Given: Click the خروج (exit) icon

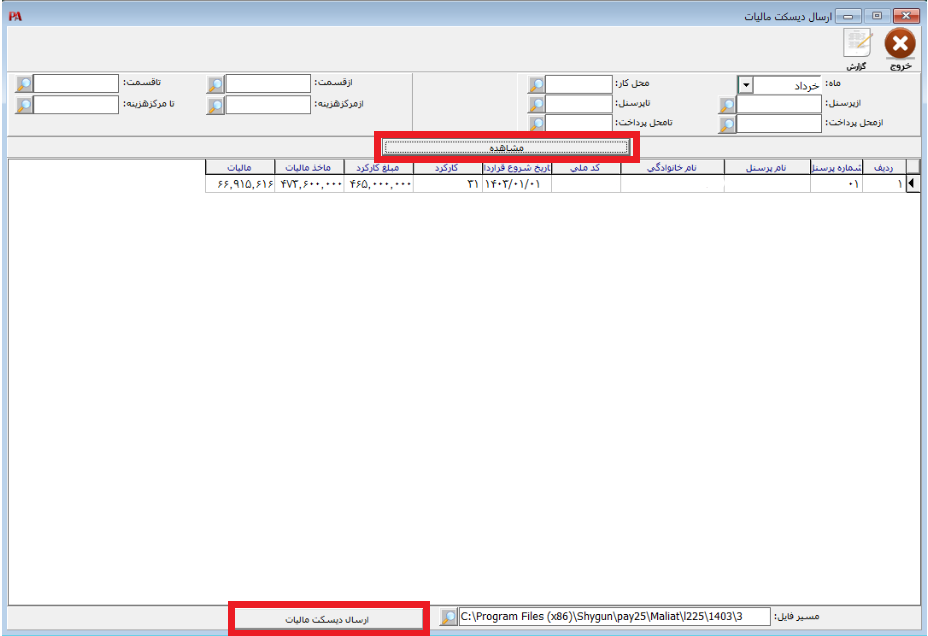Looking at the screenshot, I should pos(900,45).
